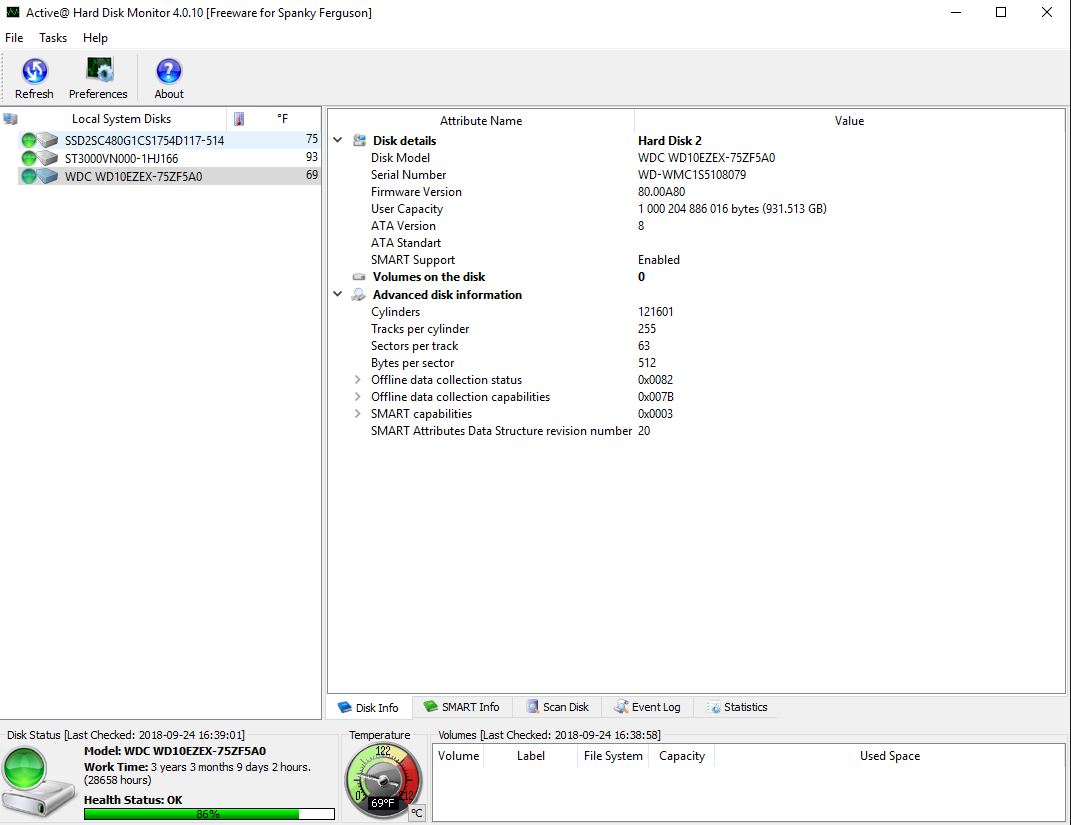The width and height of the screenshot is (1071, 825).
Task: Click the 86% health status progress bar
Action: click(x=208, y=813)
